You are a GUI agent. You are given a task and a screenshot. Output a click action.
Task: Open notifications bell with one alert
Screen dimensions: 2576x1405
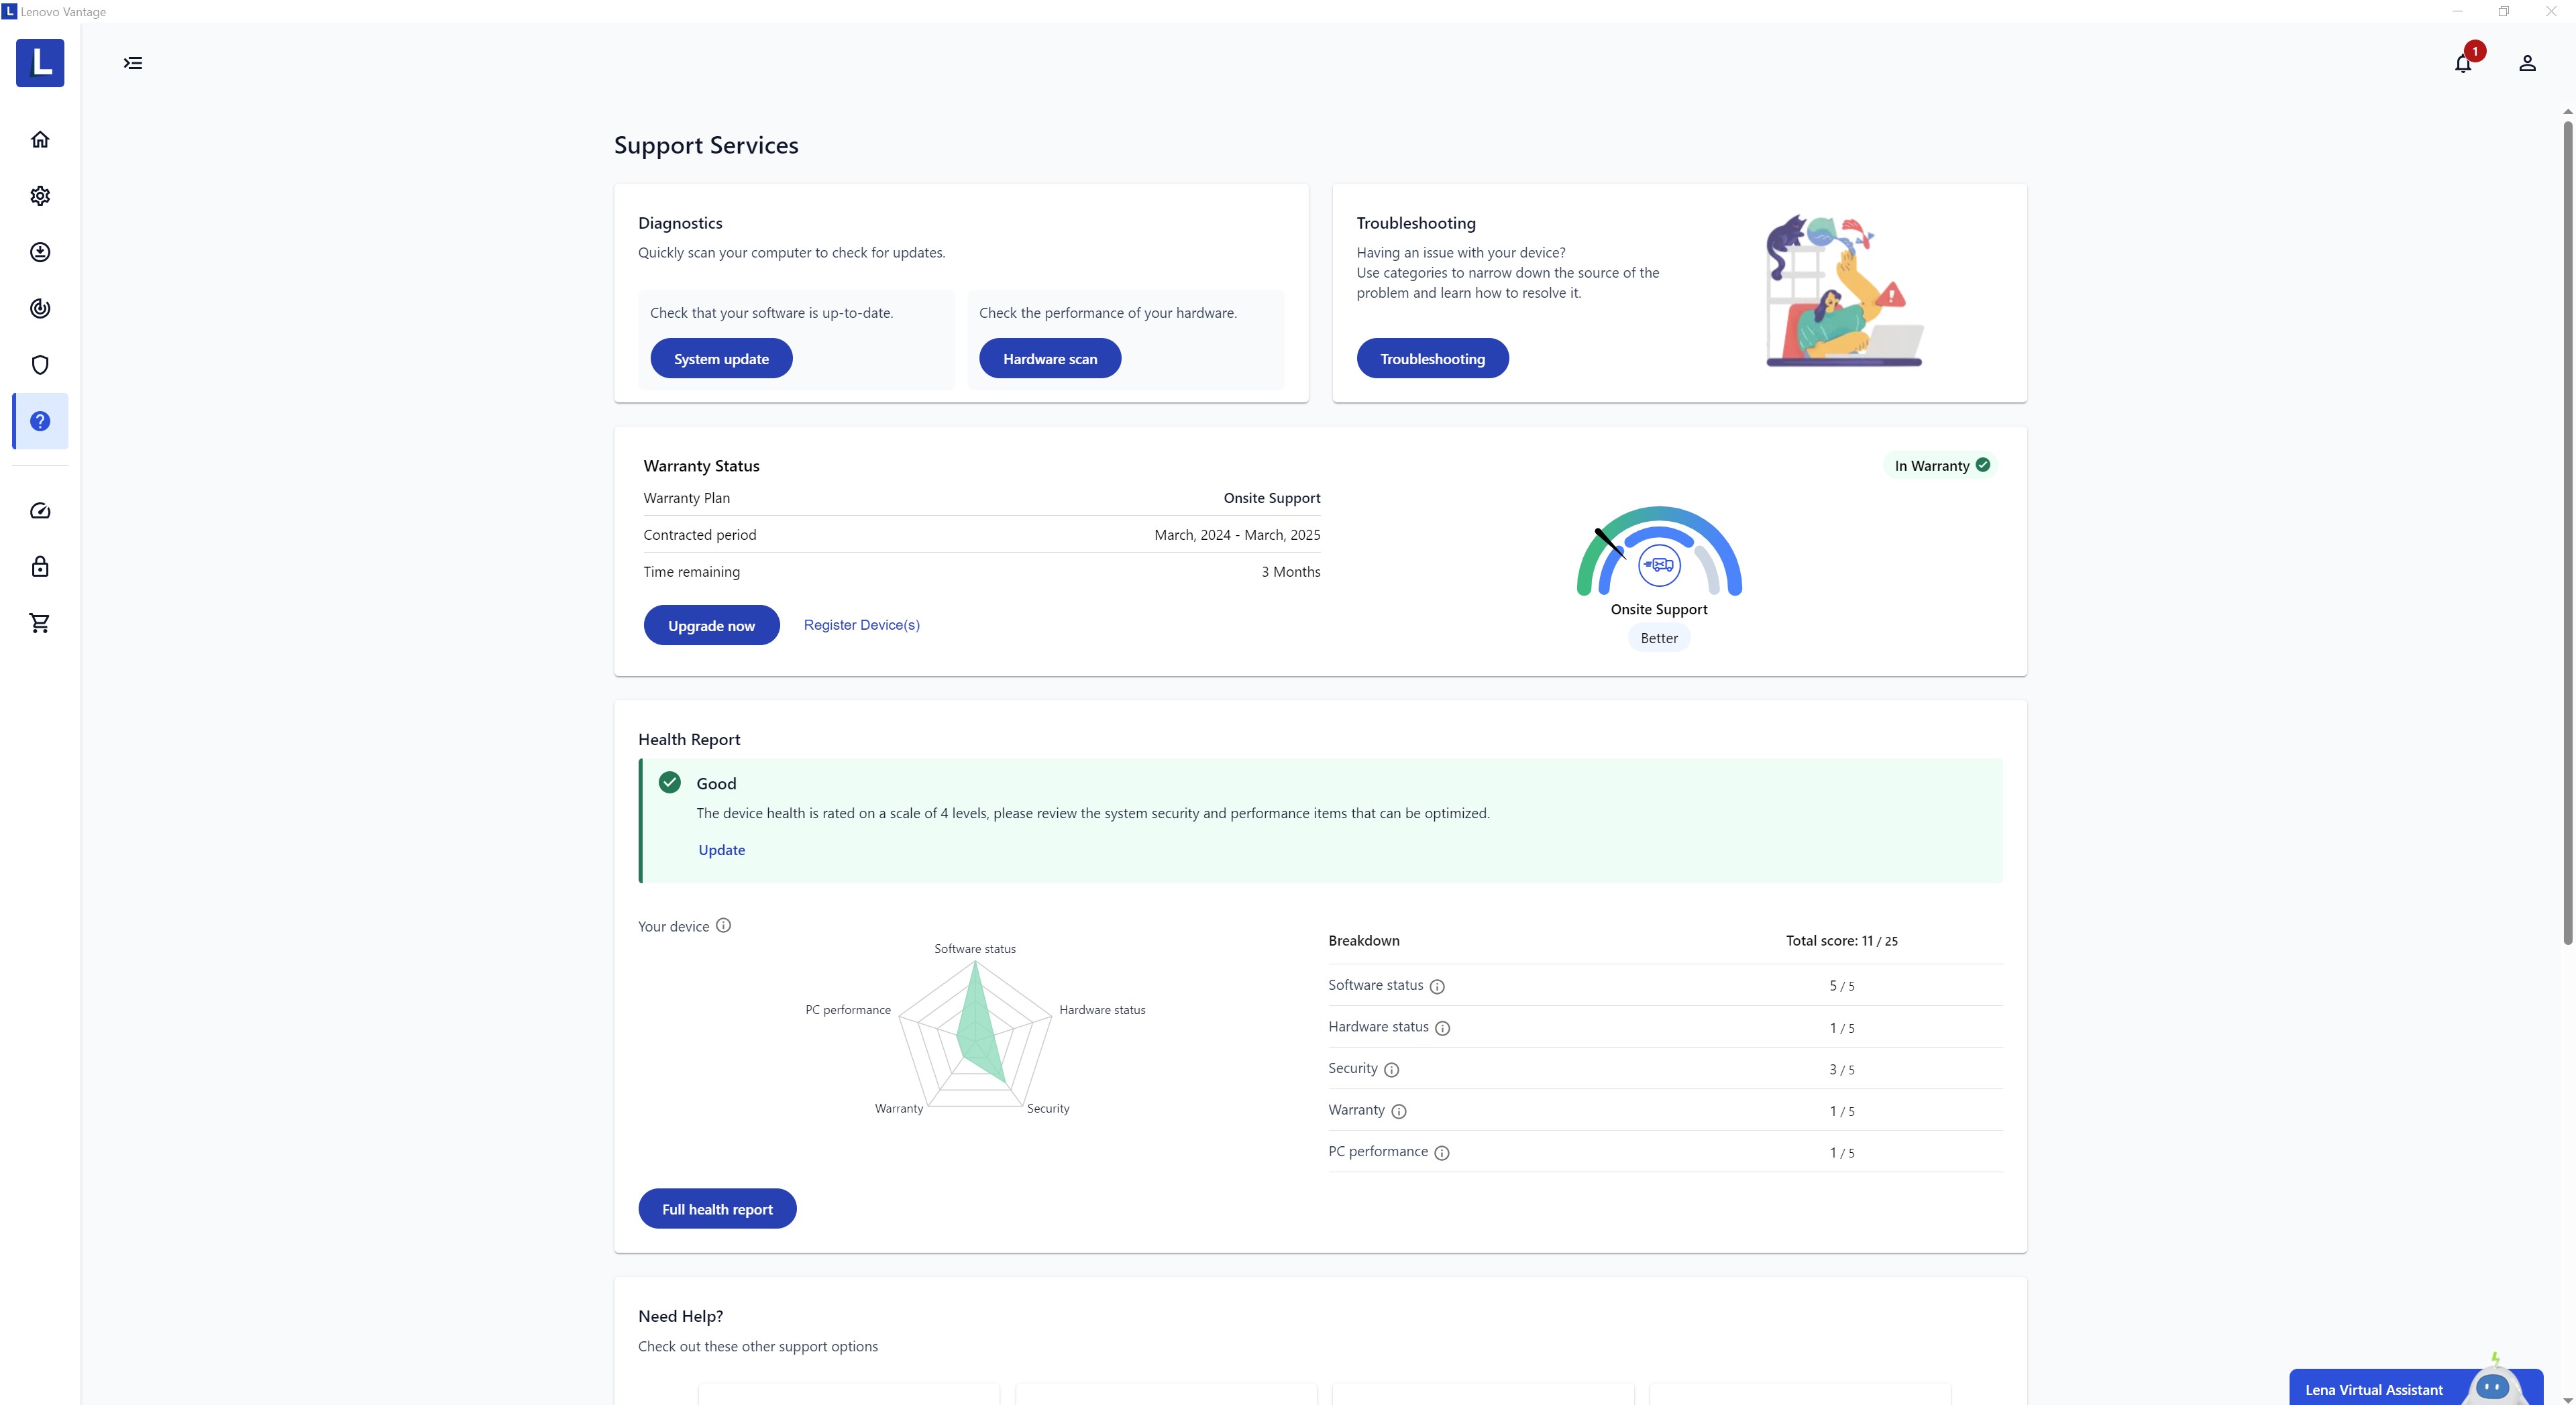2464,62
